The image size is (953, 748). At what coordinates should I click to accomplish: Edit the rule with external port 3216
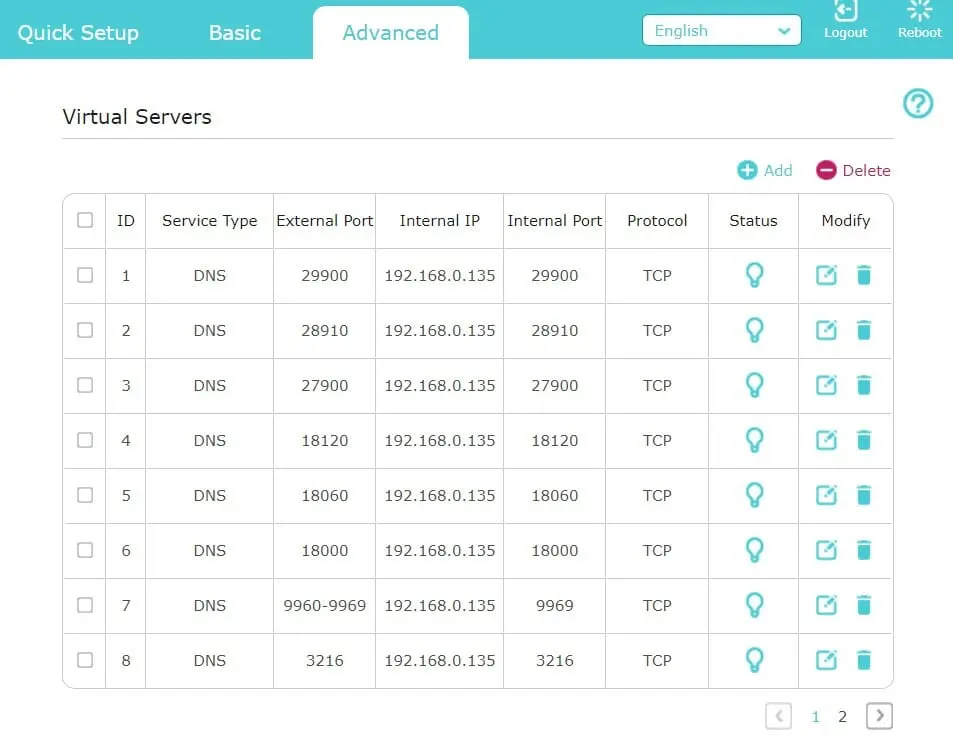(826, 660)
